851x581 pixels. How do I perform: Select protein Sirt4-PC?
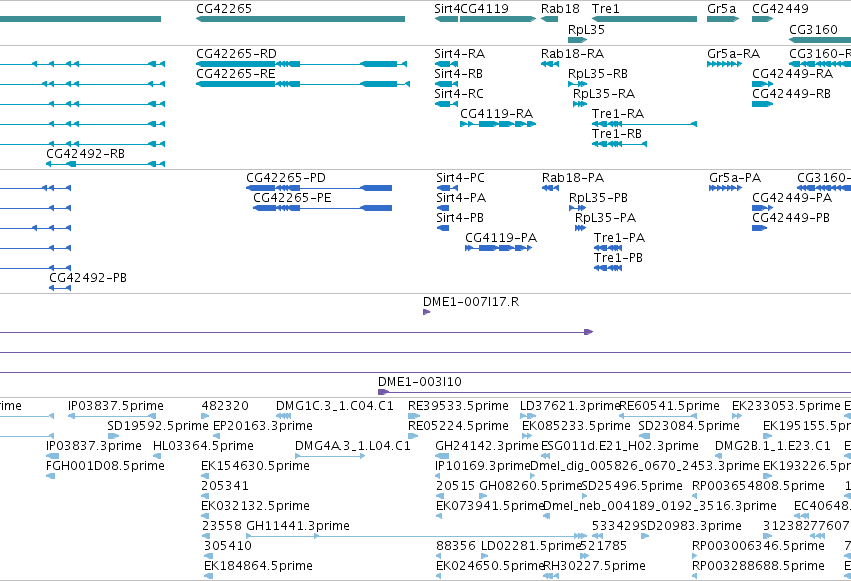coord(447,188)
